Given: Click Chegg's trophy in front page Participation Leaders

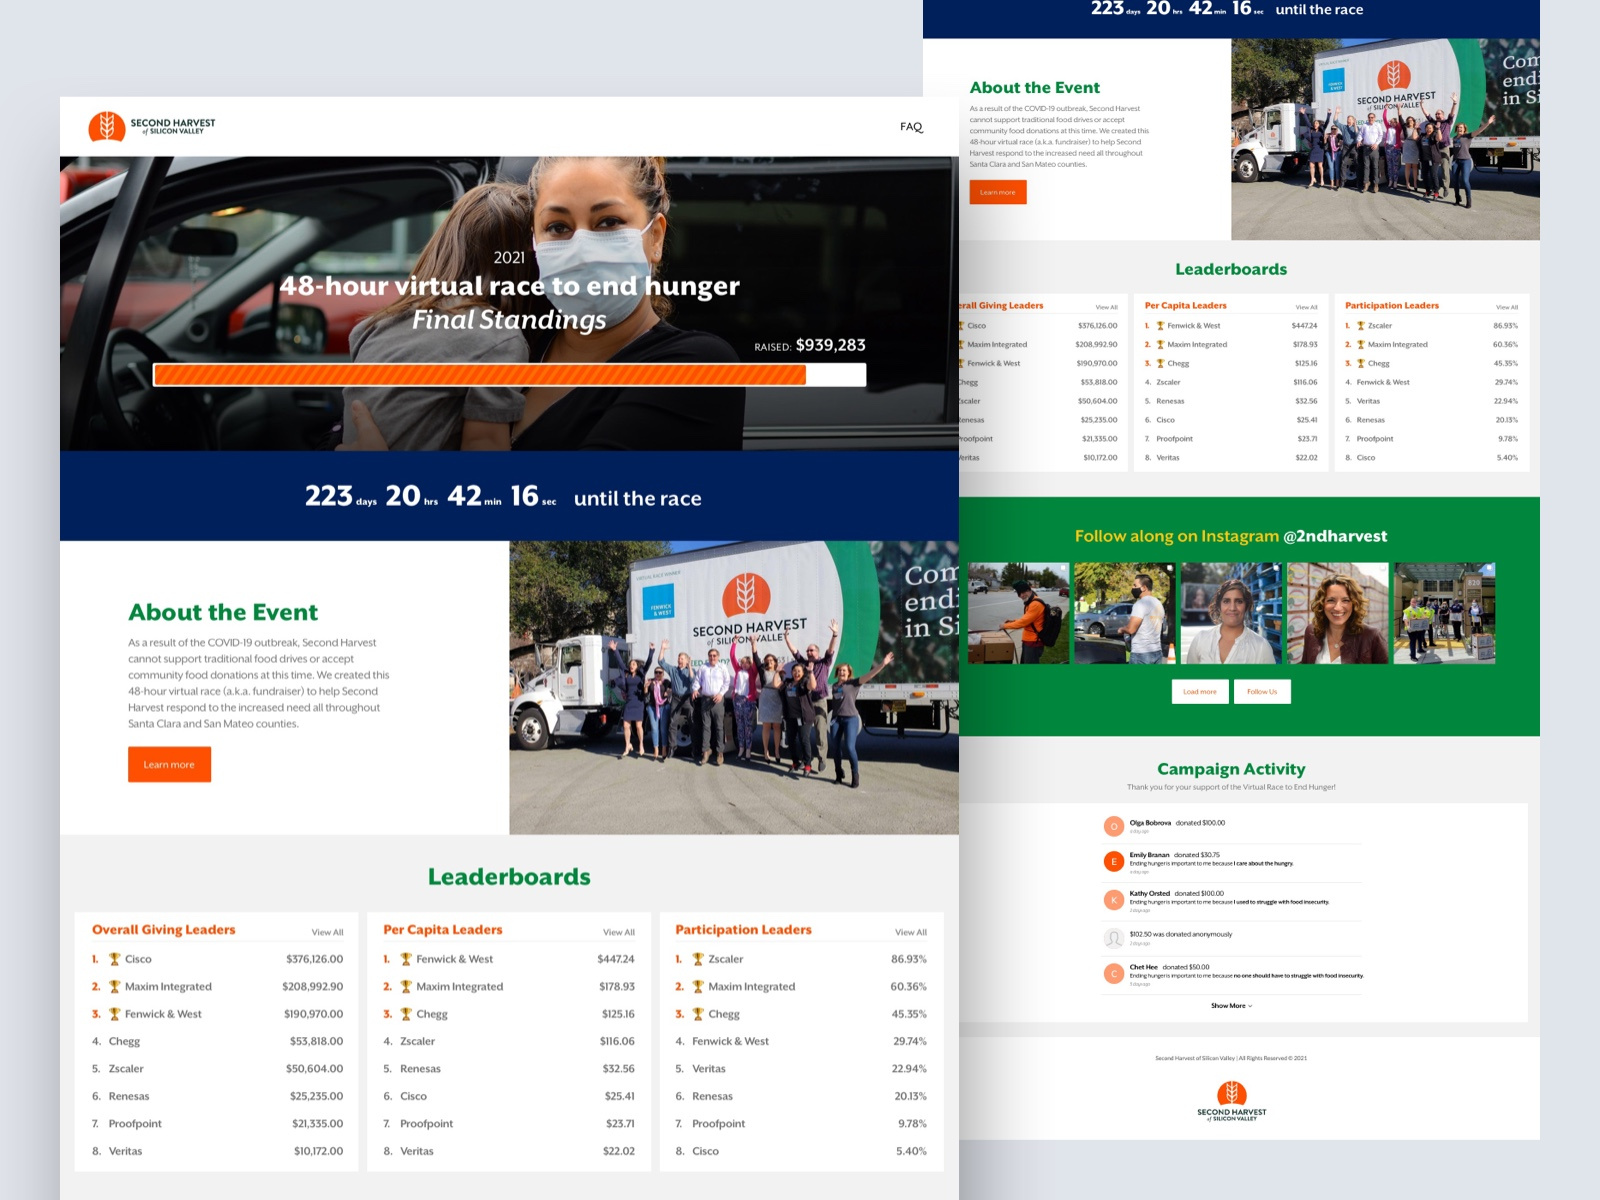Looking at the screenshot, I should coord(698,1014).
